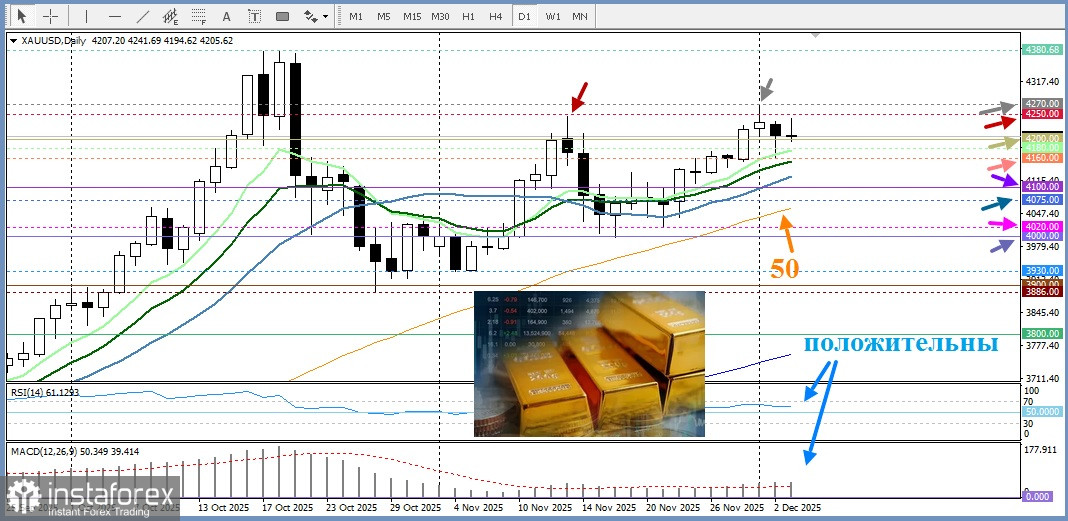This screenshot has height=521, width=1068.
Task: Click the 4000.00 price level label
Action: coord(1041,235)
